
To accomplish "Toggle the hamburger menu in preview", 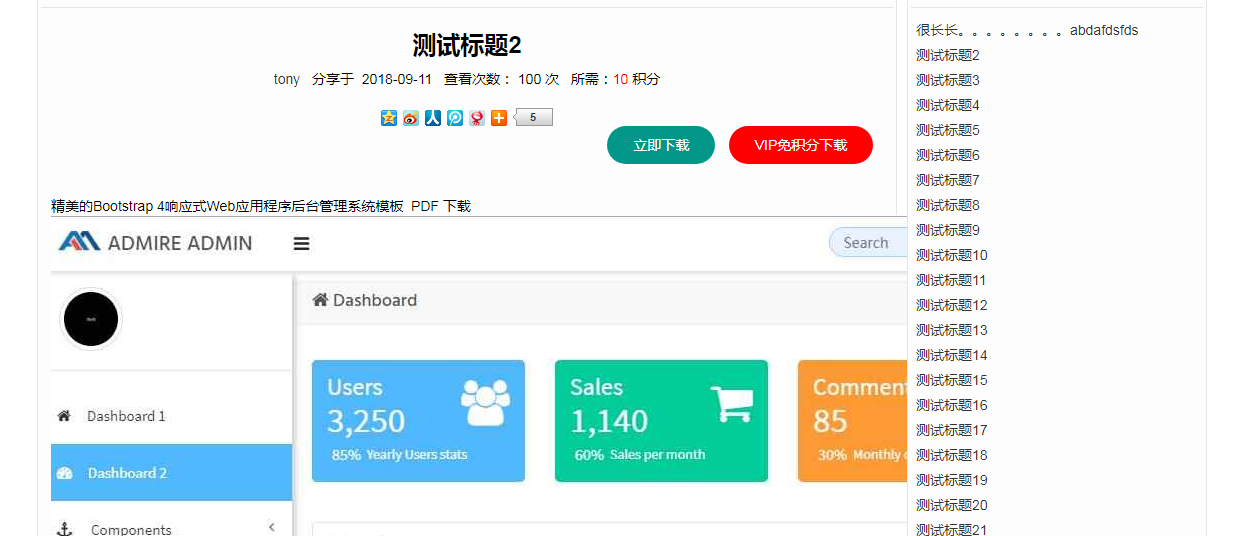I will (301, 243).
